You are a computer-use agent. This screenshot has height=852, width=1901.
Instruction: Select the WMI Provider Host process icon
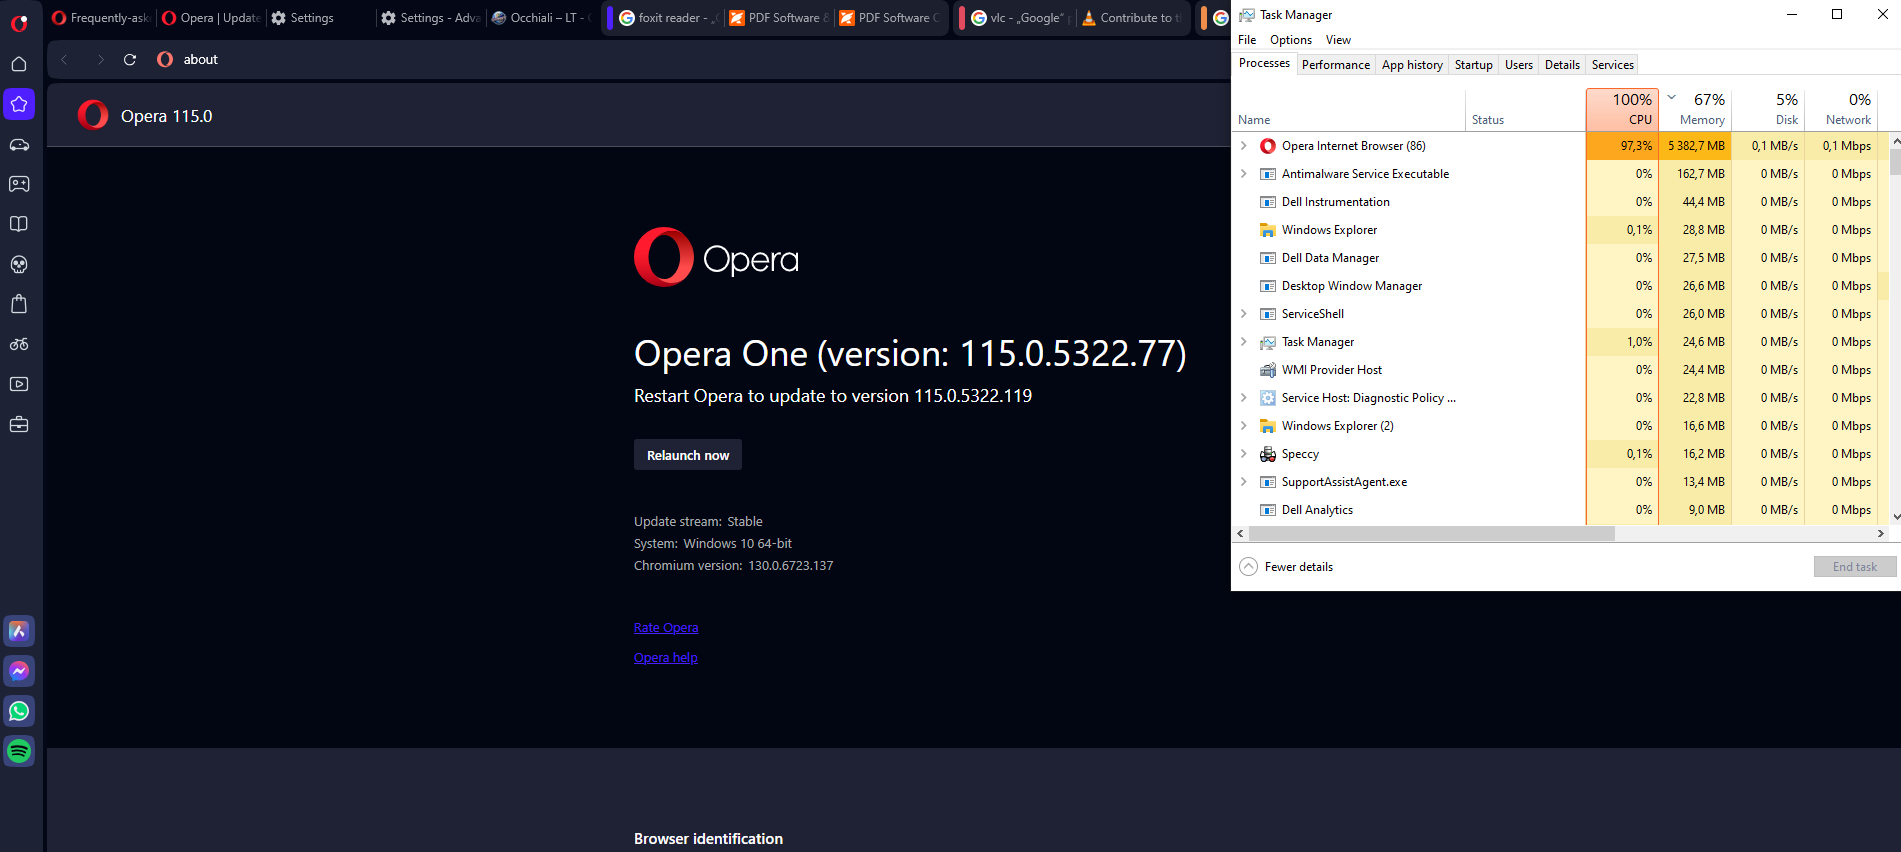tap(1268, 370)
